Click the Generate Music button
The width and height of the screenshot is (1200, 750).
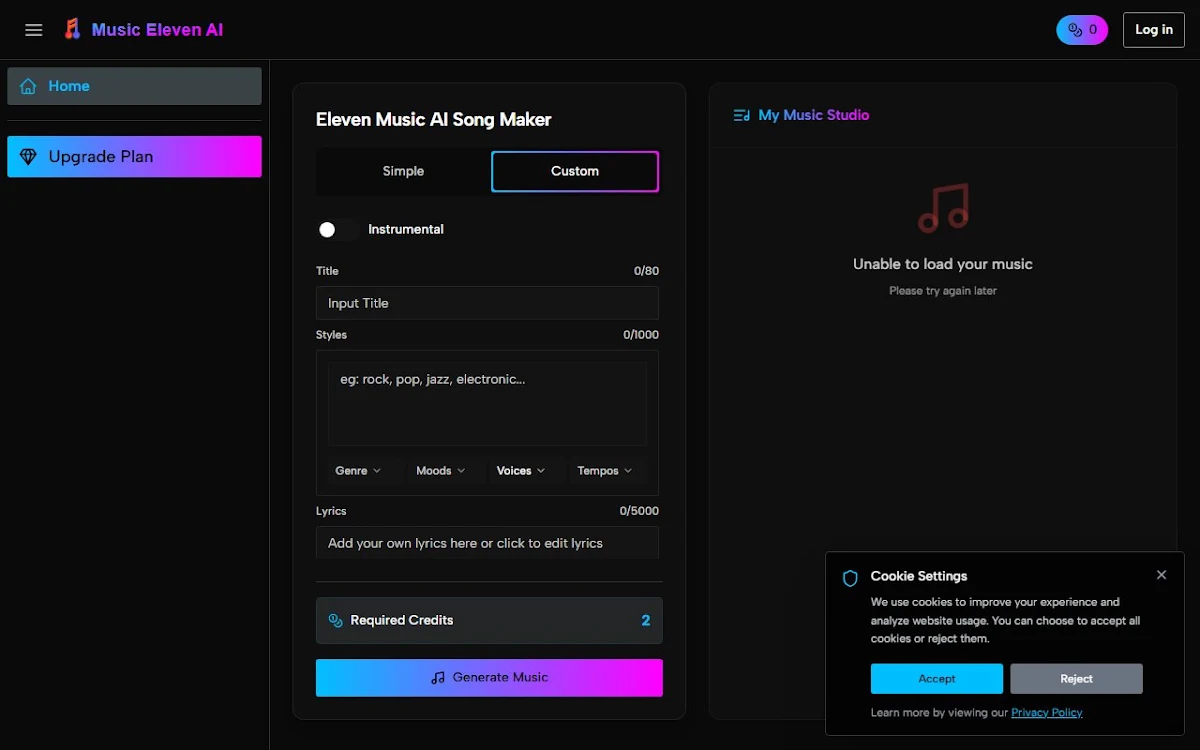pos(489,678)
